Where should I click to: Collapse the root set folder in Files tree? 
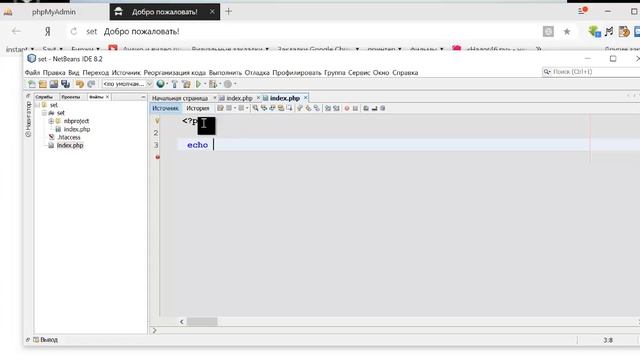click(38, 105)
